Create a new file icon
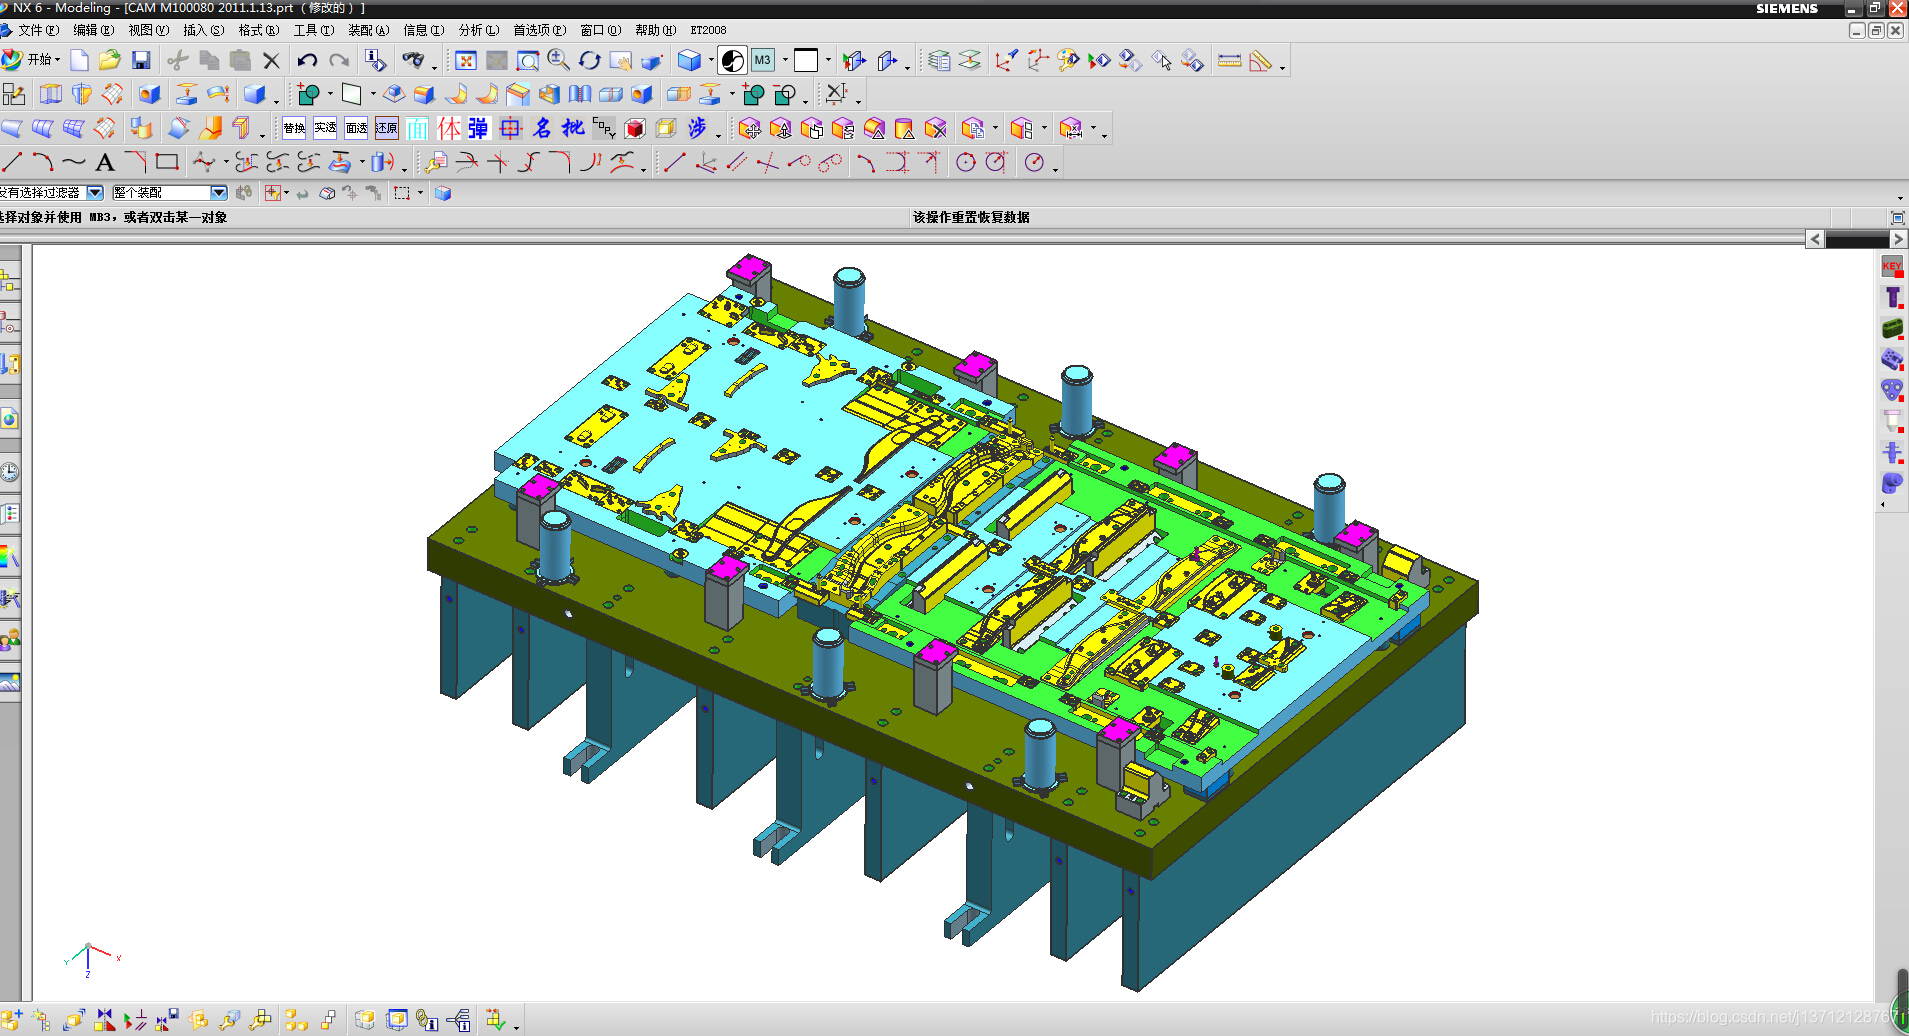1909x1036 pixels. click(79, 60)
